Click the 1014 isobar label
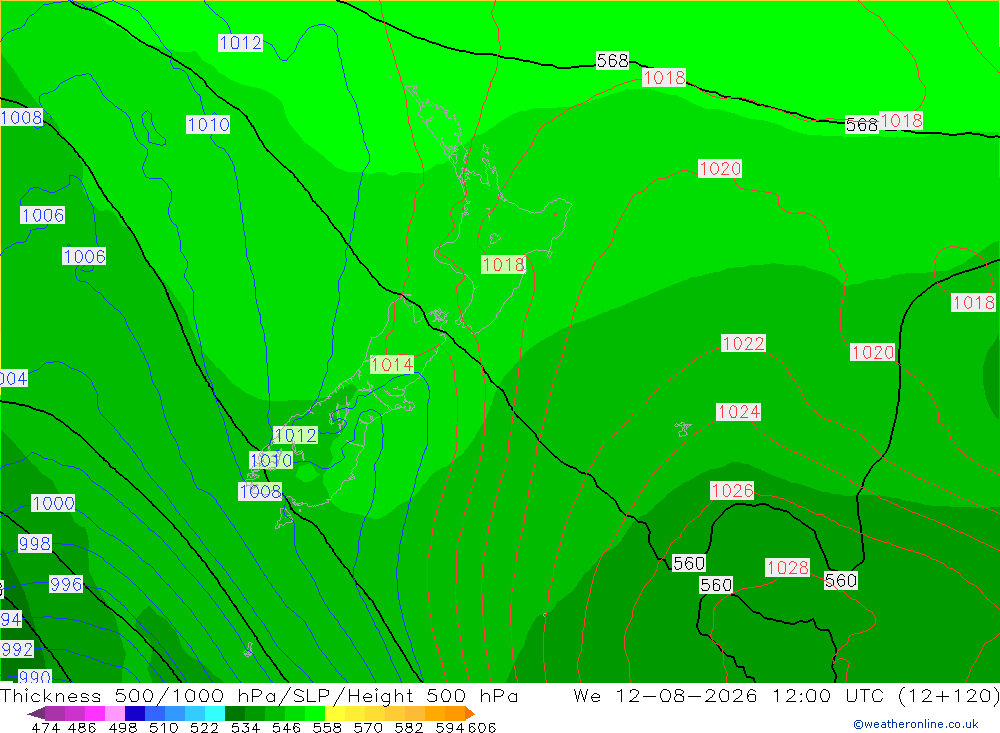 tap(392, 364)
